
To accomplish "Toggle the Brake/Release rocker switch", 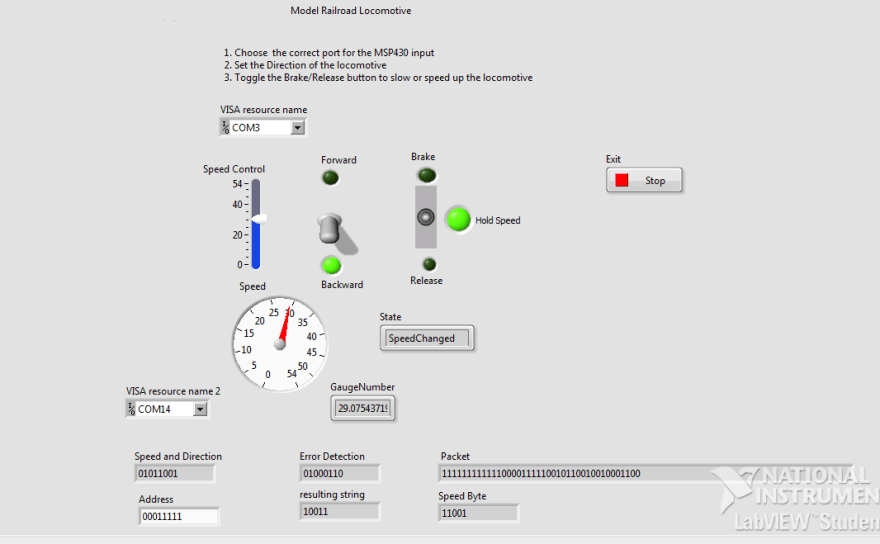I will [x=426, y=217].
